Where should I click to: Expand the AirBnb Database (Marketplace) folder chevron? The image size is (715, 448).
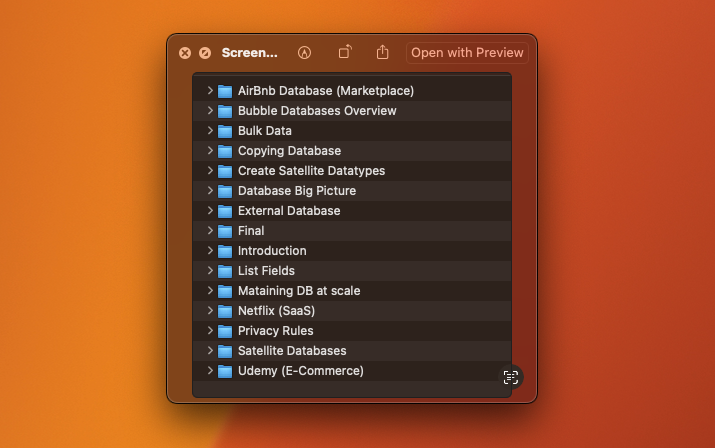[x=210, y=90]
